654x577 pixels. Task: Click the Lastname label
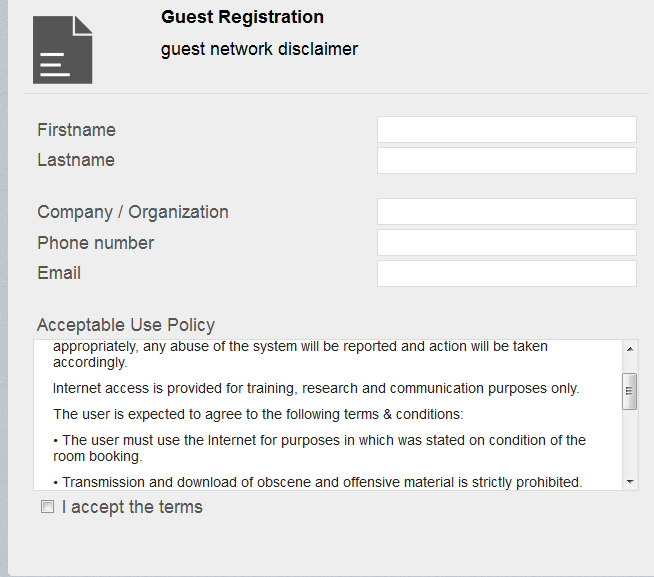coord(76,160)
